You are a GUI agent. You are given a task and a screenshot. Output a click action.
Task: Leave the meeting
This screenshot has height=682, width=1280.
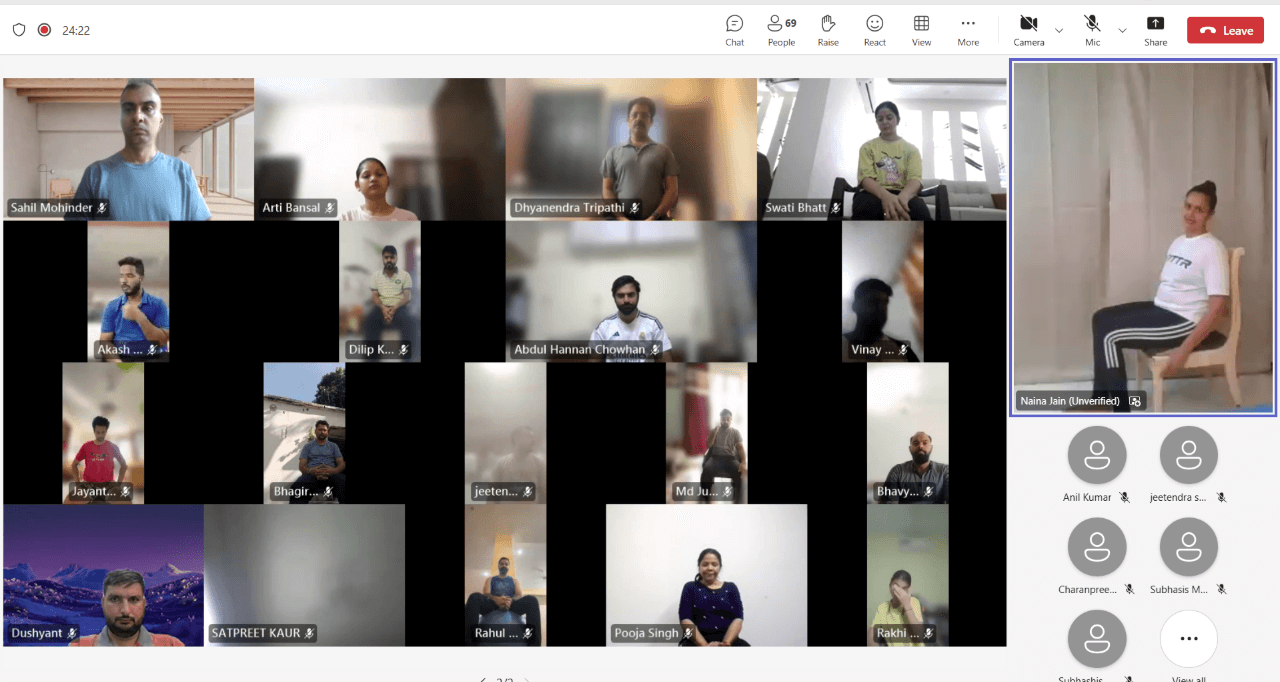point(1225,30)
